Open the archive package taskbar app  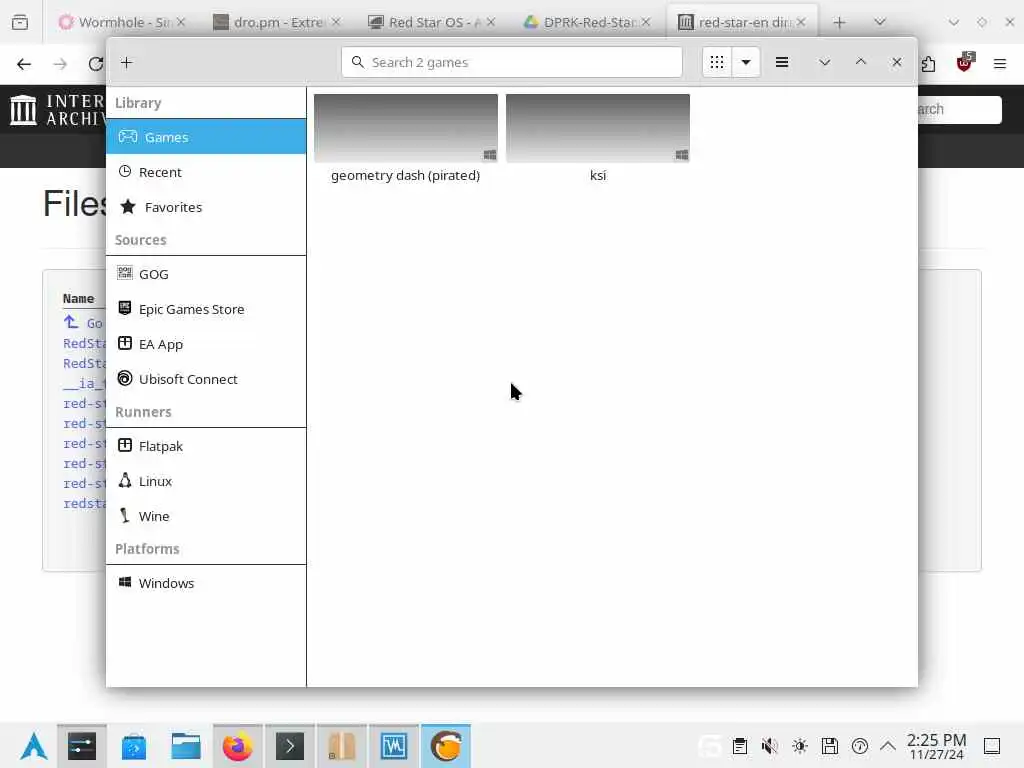(342, 746)
